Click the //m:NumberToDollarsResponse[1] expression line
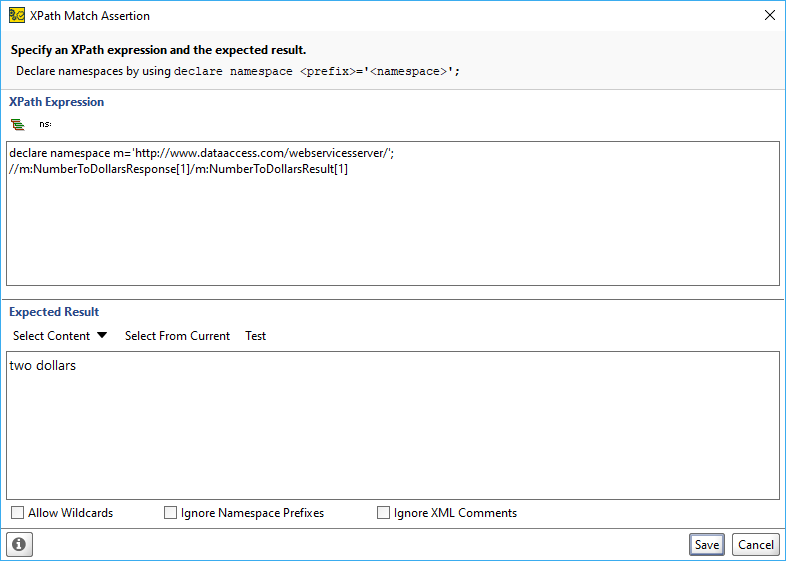 [178, 169]
